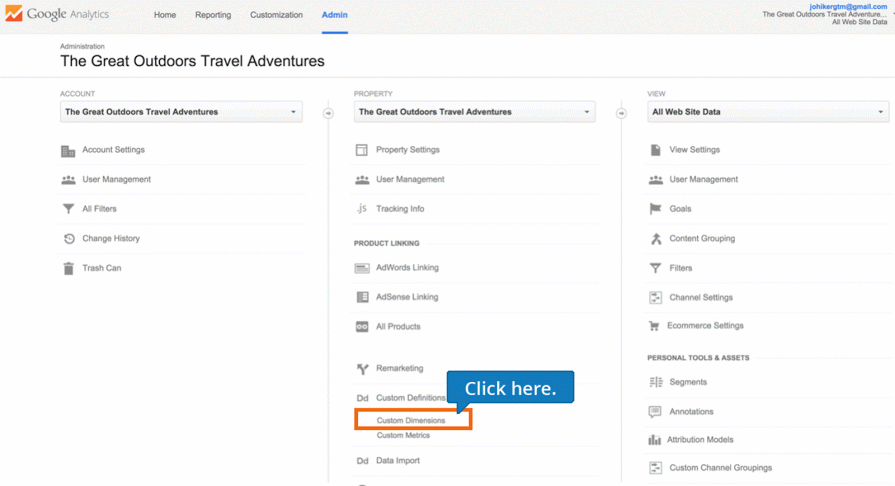Open the Account selector dropdown
The height and width of the screenshot is (486, 895).
point(181,112)
